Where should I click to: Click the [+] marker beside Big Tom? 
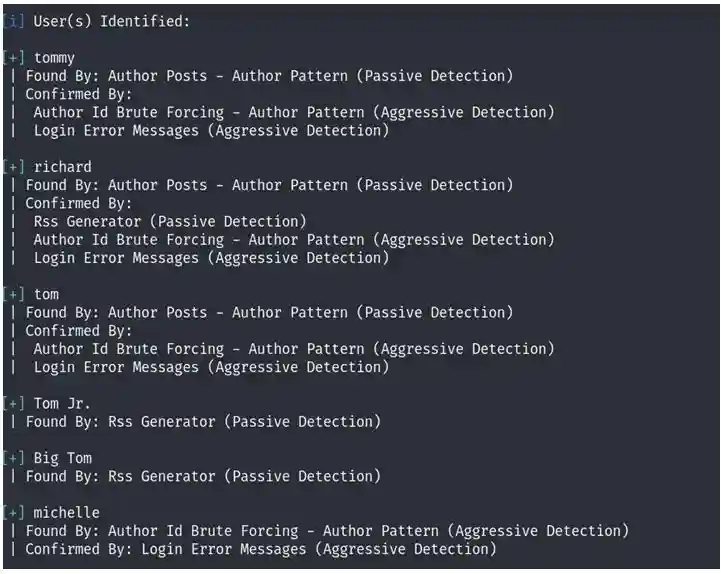click(x=13, y=459)
